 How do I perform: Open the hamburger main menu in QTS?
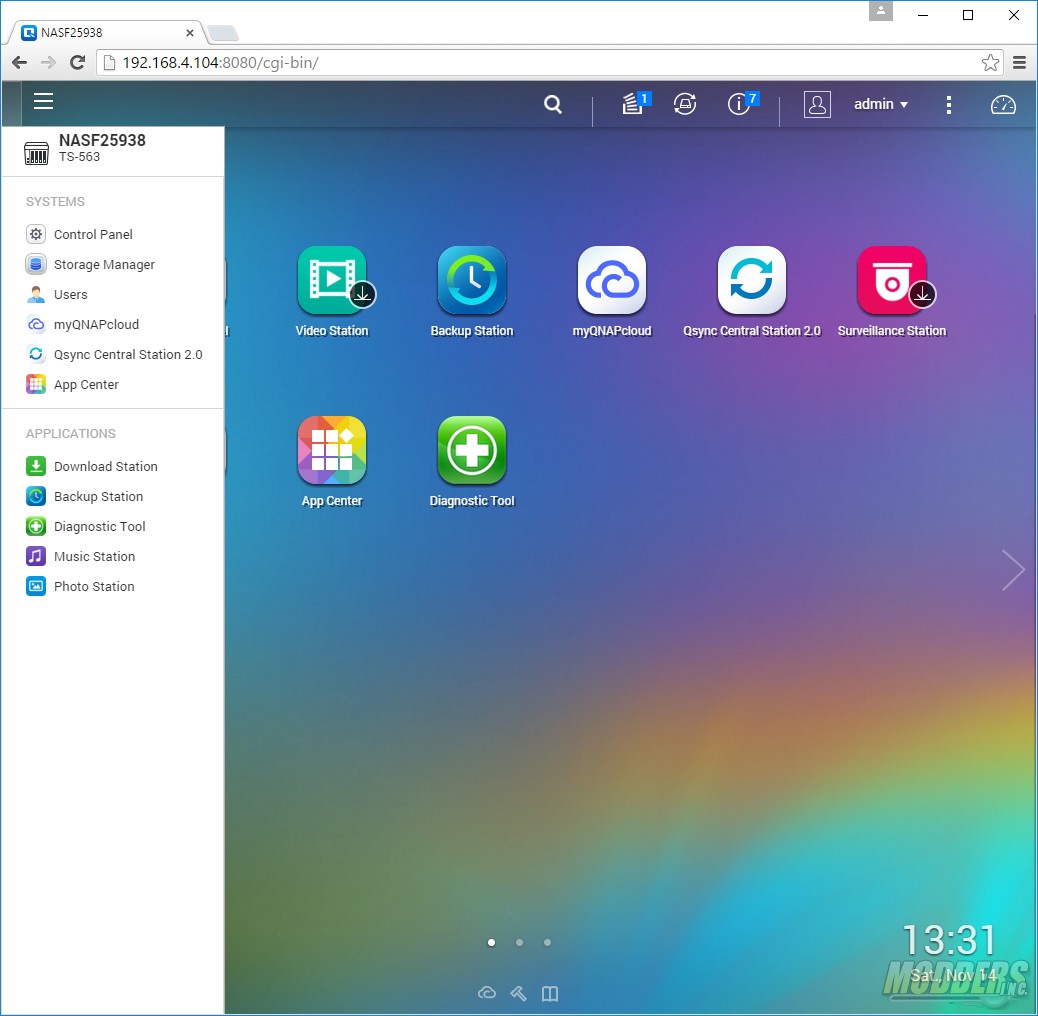(44, 102)
